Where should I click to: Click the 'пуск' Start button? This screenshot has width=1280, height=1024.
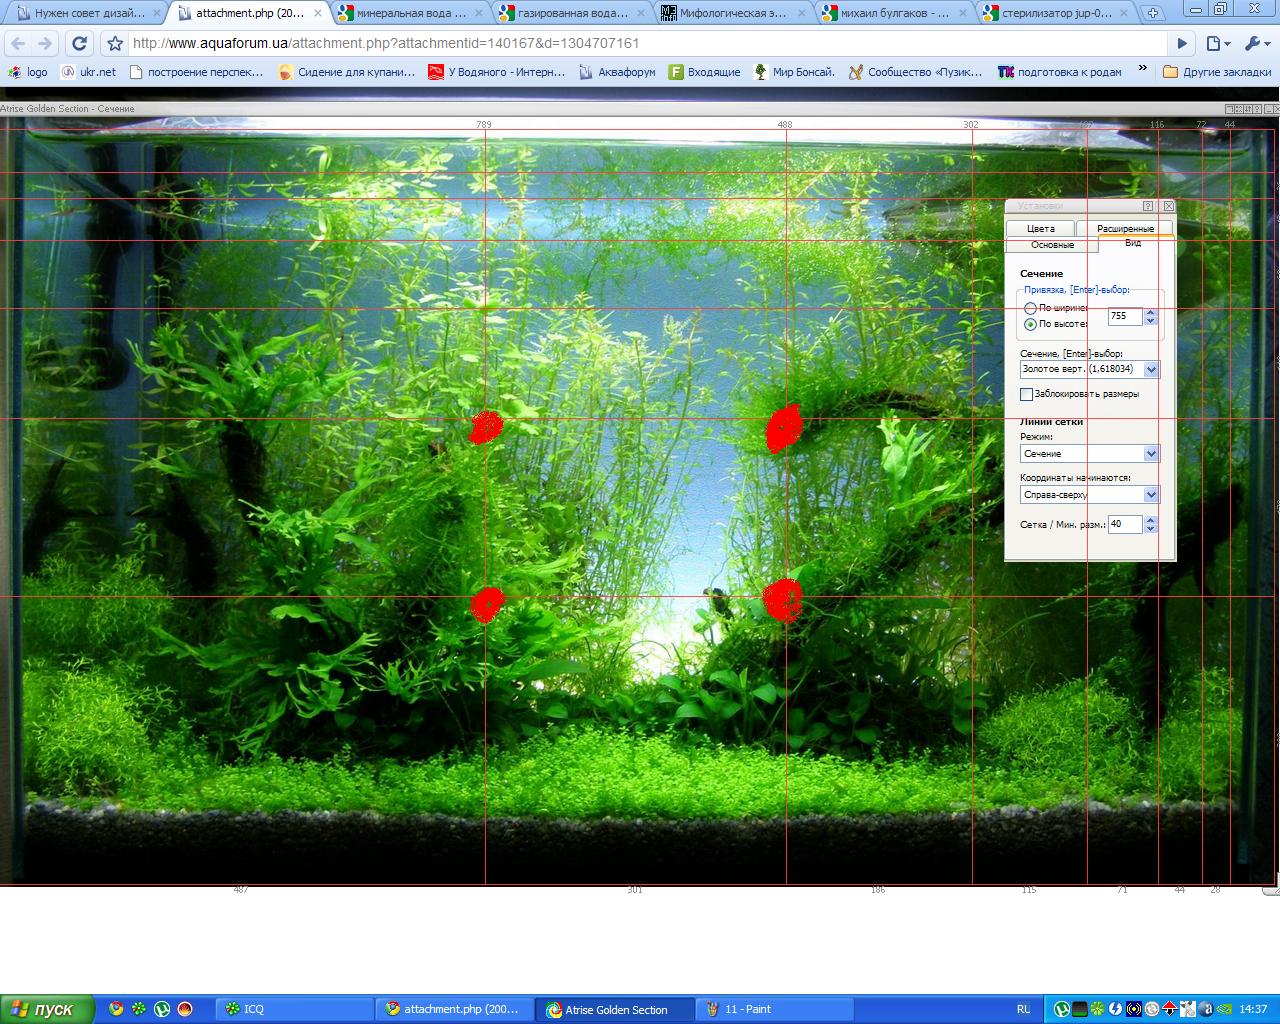click(46, 1009)
